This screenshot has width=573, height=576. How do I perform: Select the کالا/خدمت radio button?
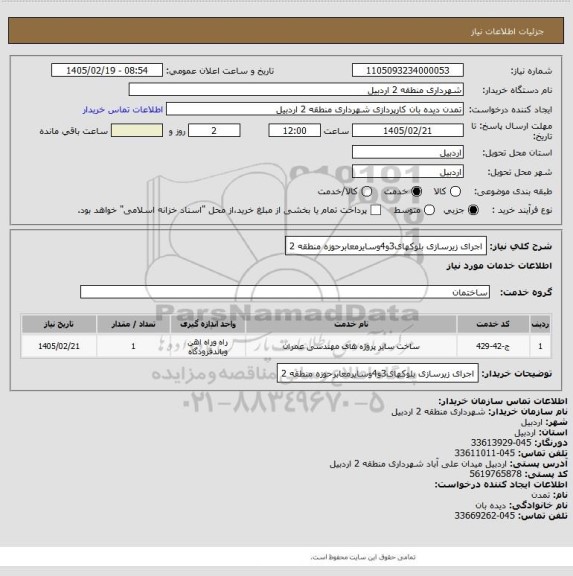pyautogui.click(x=367, y=191)
